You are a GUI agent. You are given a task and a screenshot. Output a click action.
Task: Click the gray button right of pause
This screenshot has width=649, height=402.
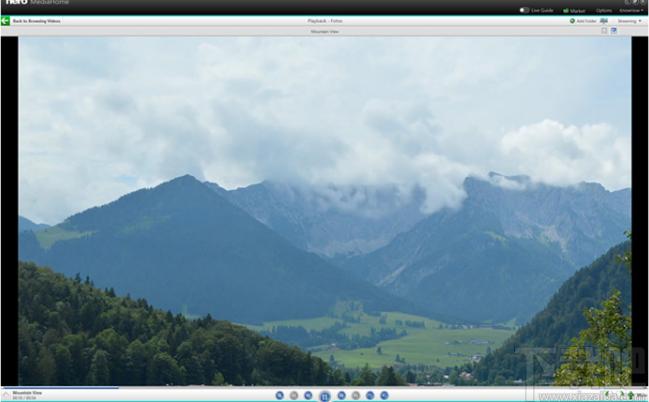point(356,395)
